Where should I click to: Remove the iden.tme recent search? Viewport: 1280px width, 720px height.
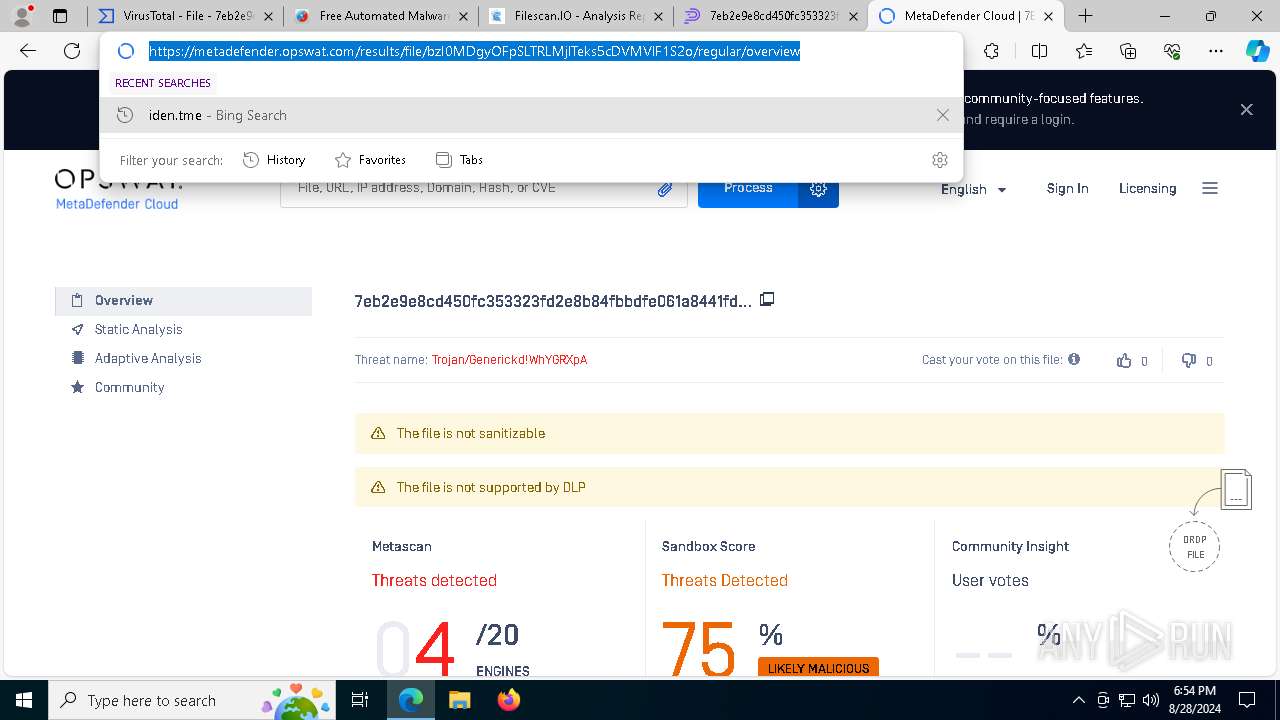[942, 115]
